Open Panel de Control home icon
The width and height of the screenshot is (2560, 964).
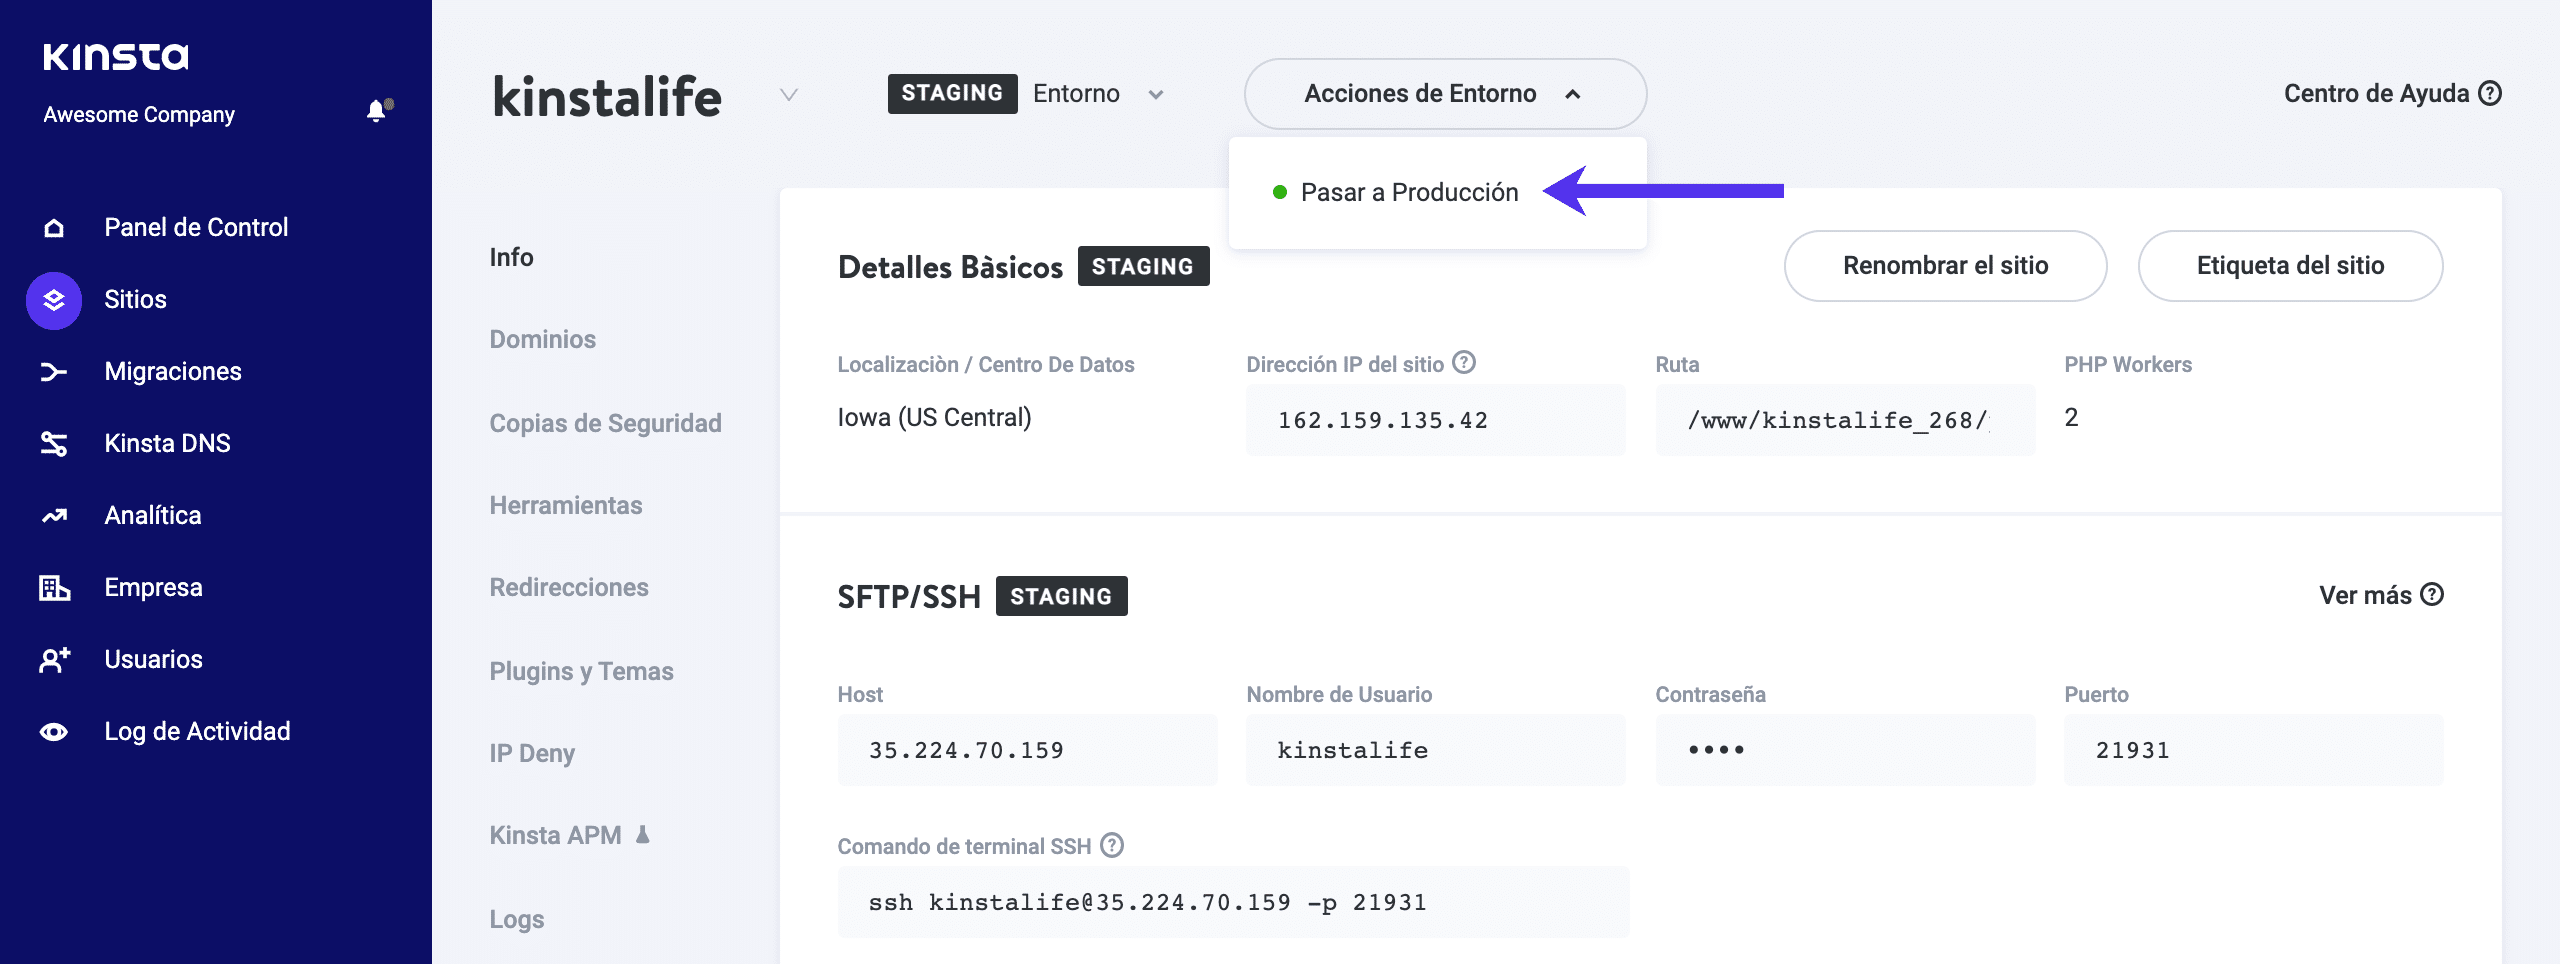54,228
